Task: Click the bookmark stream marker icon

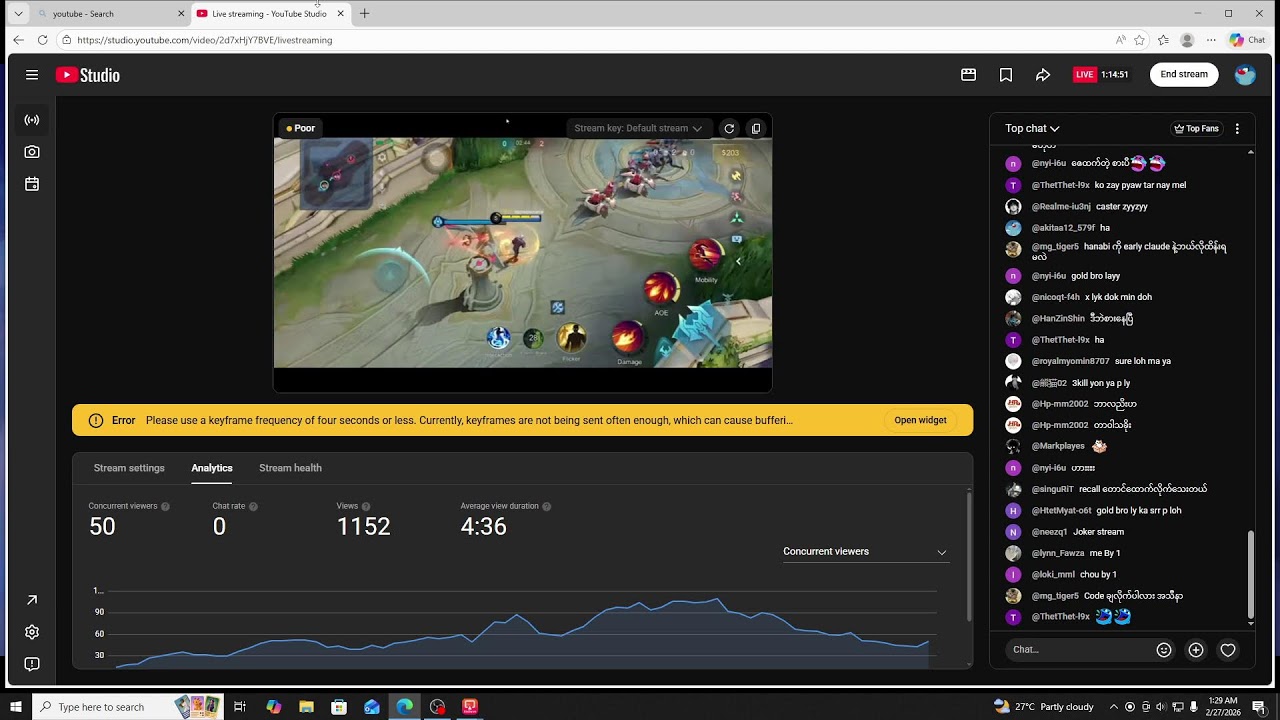Action: click(1006, 75)
